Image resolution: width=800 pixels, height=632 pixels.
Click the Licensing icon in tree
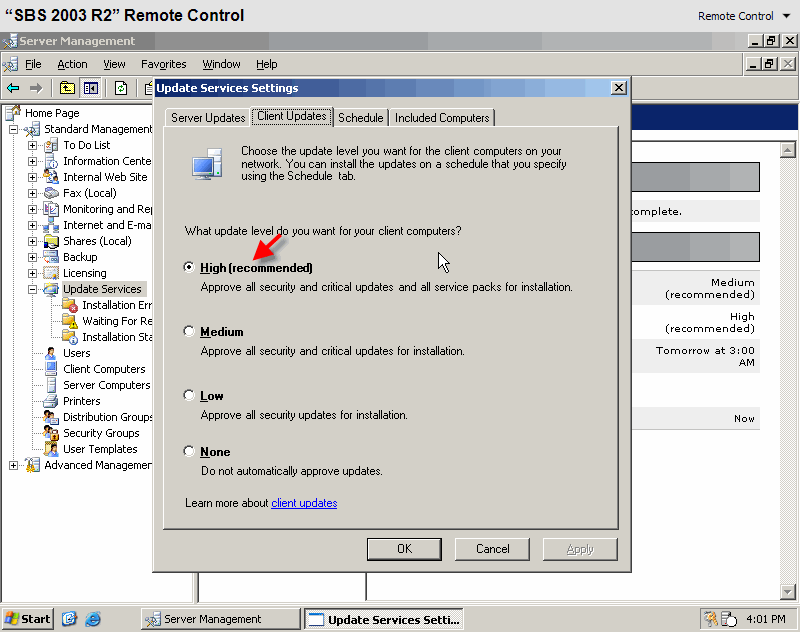click(x=51, y=273)
